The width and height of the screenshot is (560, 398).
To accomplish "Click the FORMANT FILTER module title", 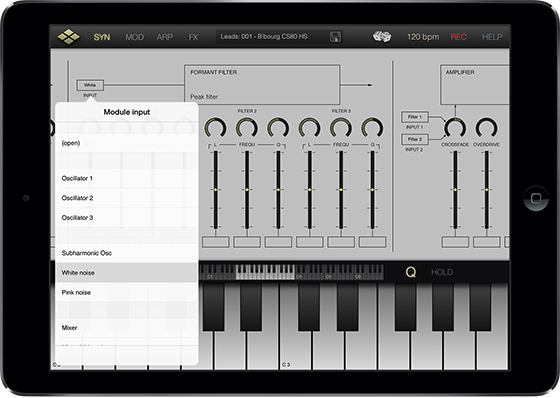I will [214, 73].
